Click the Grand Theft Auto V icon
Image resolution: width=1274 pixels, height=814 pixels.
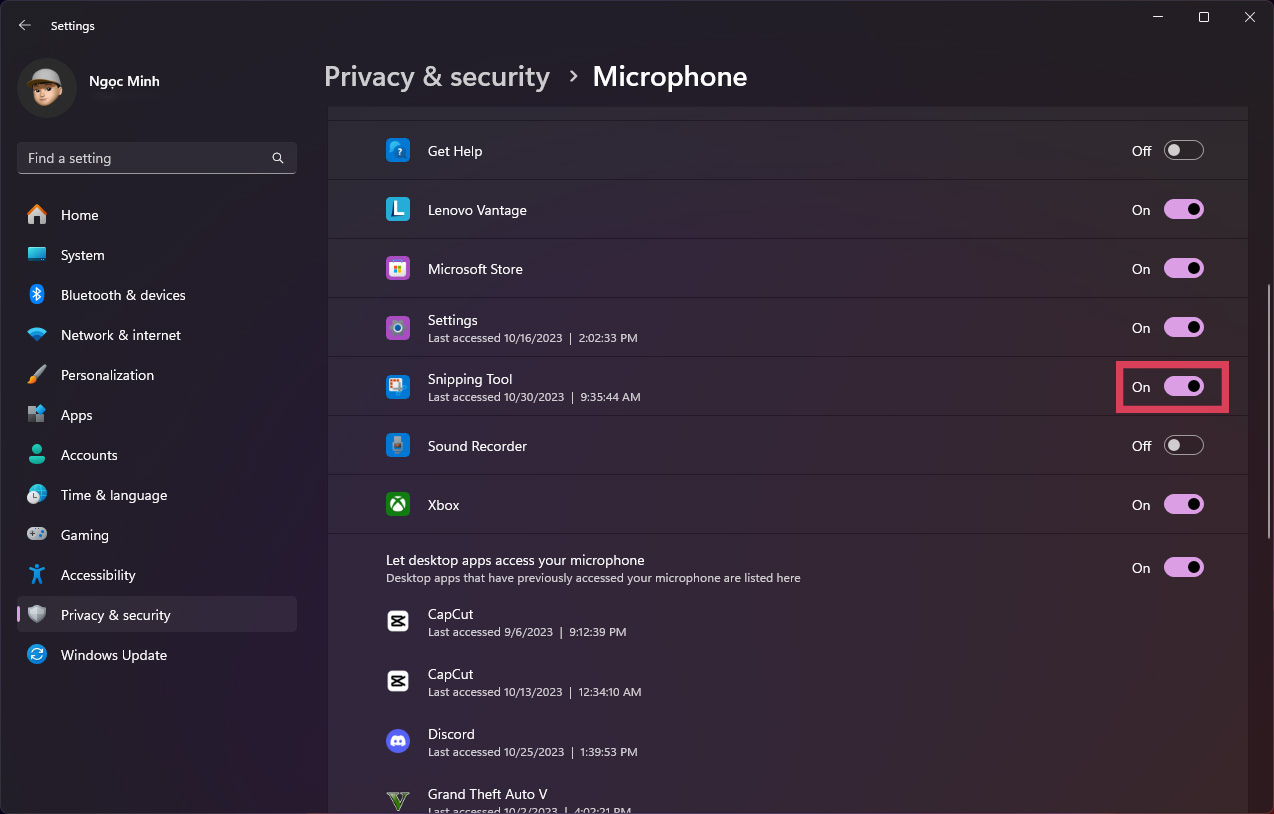[x=398, y=801]
